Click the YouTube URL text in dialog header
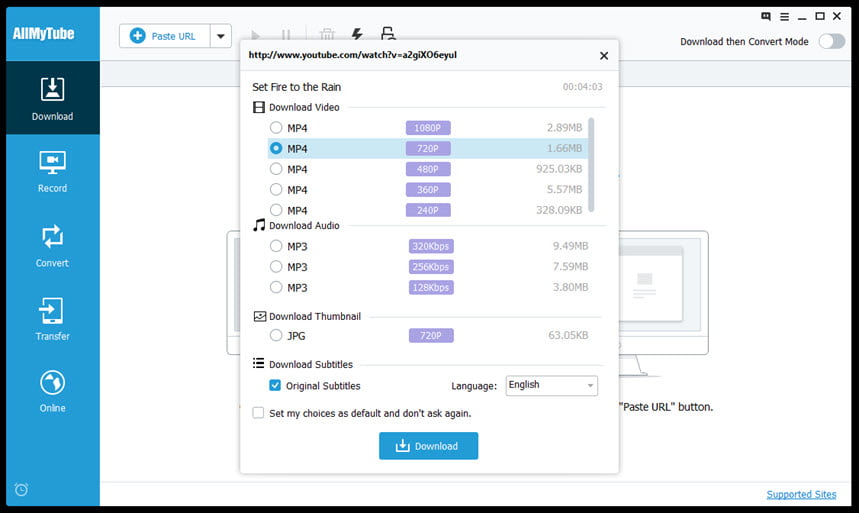Image resolution: width=860 pixels, height=513 pixels. tap(352, 55)
